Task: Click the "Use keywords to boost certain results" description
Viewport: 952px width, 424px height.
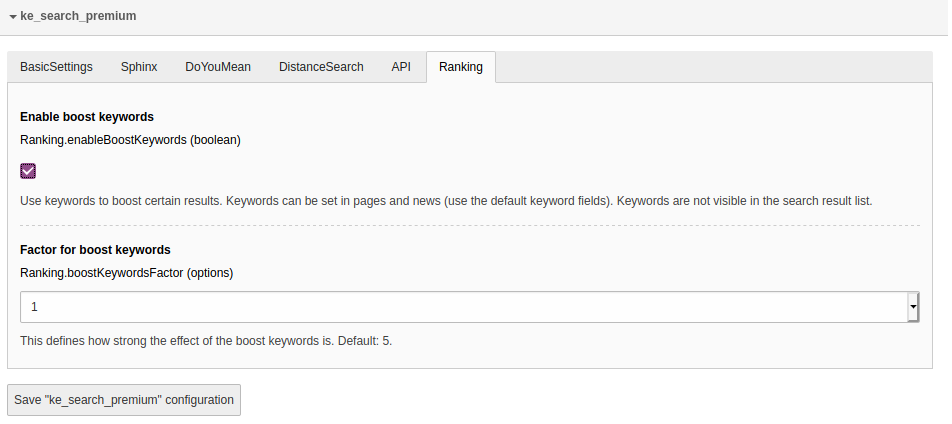Action: point(446,200)
